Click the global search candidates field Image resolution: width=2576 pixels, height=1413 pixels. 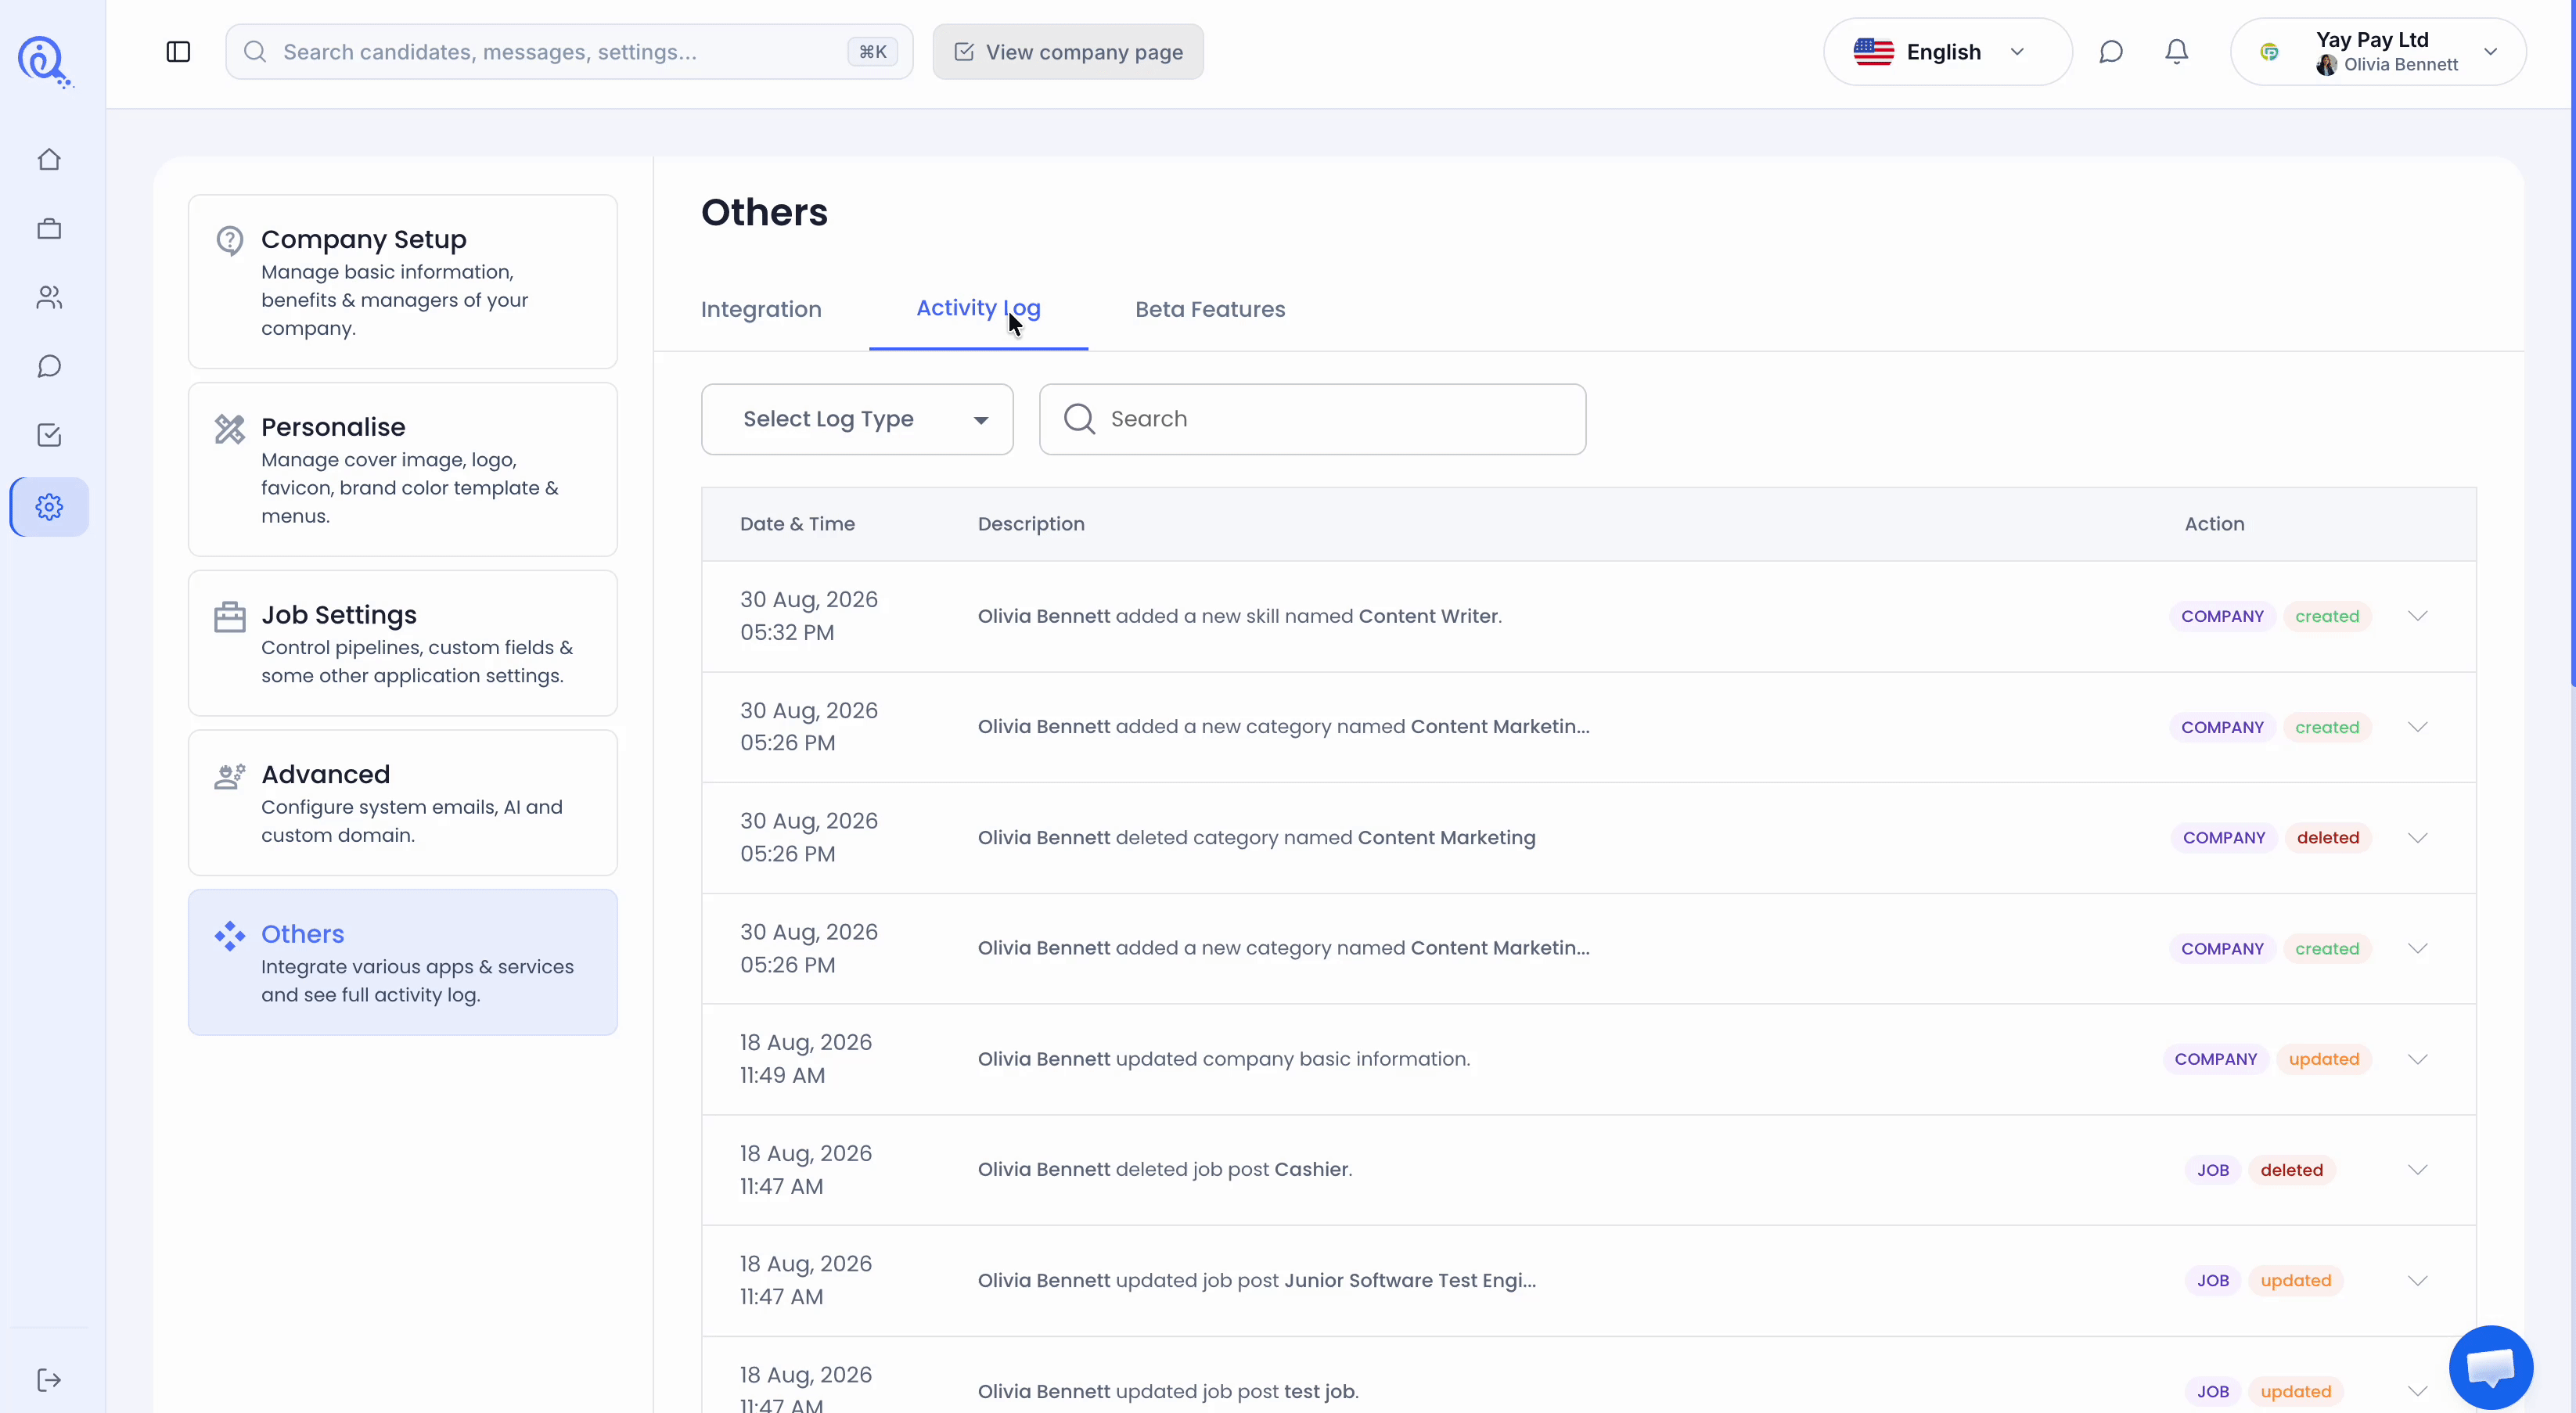569,52
